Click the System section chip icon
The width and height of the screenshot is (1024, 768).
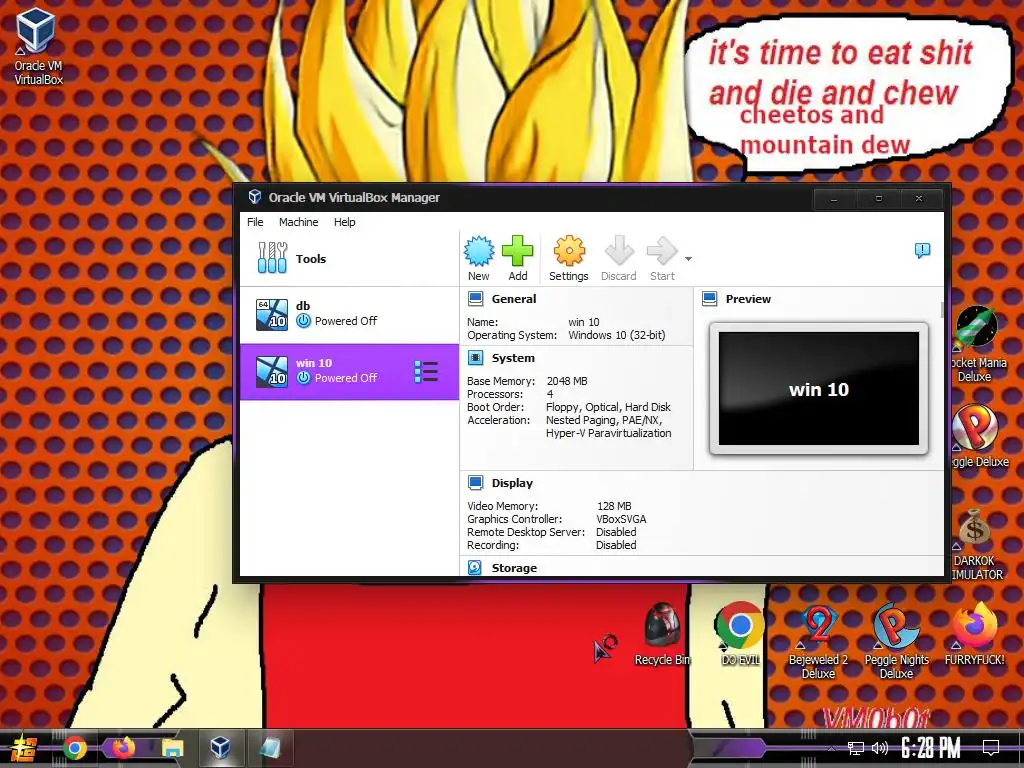pyautogui.click(x=475, y=358)
